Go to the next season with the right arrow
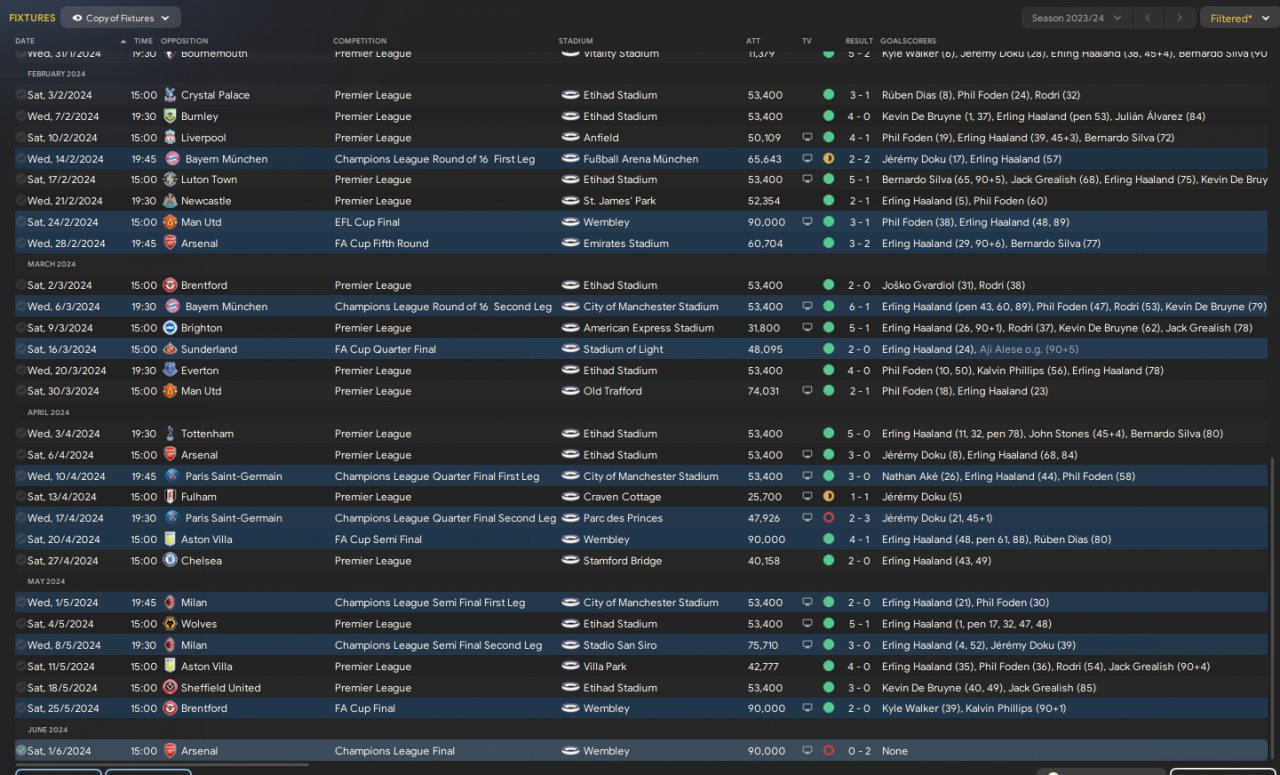The image size is (1280, 775). click(x=1181, y=18)
